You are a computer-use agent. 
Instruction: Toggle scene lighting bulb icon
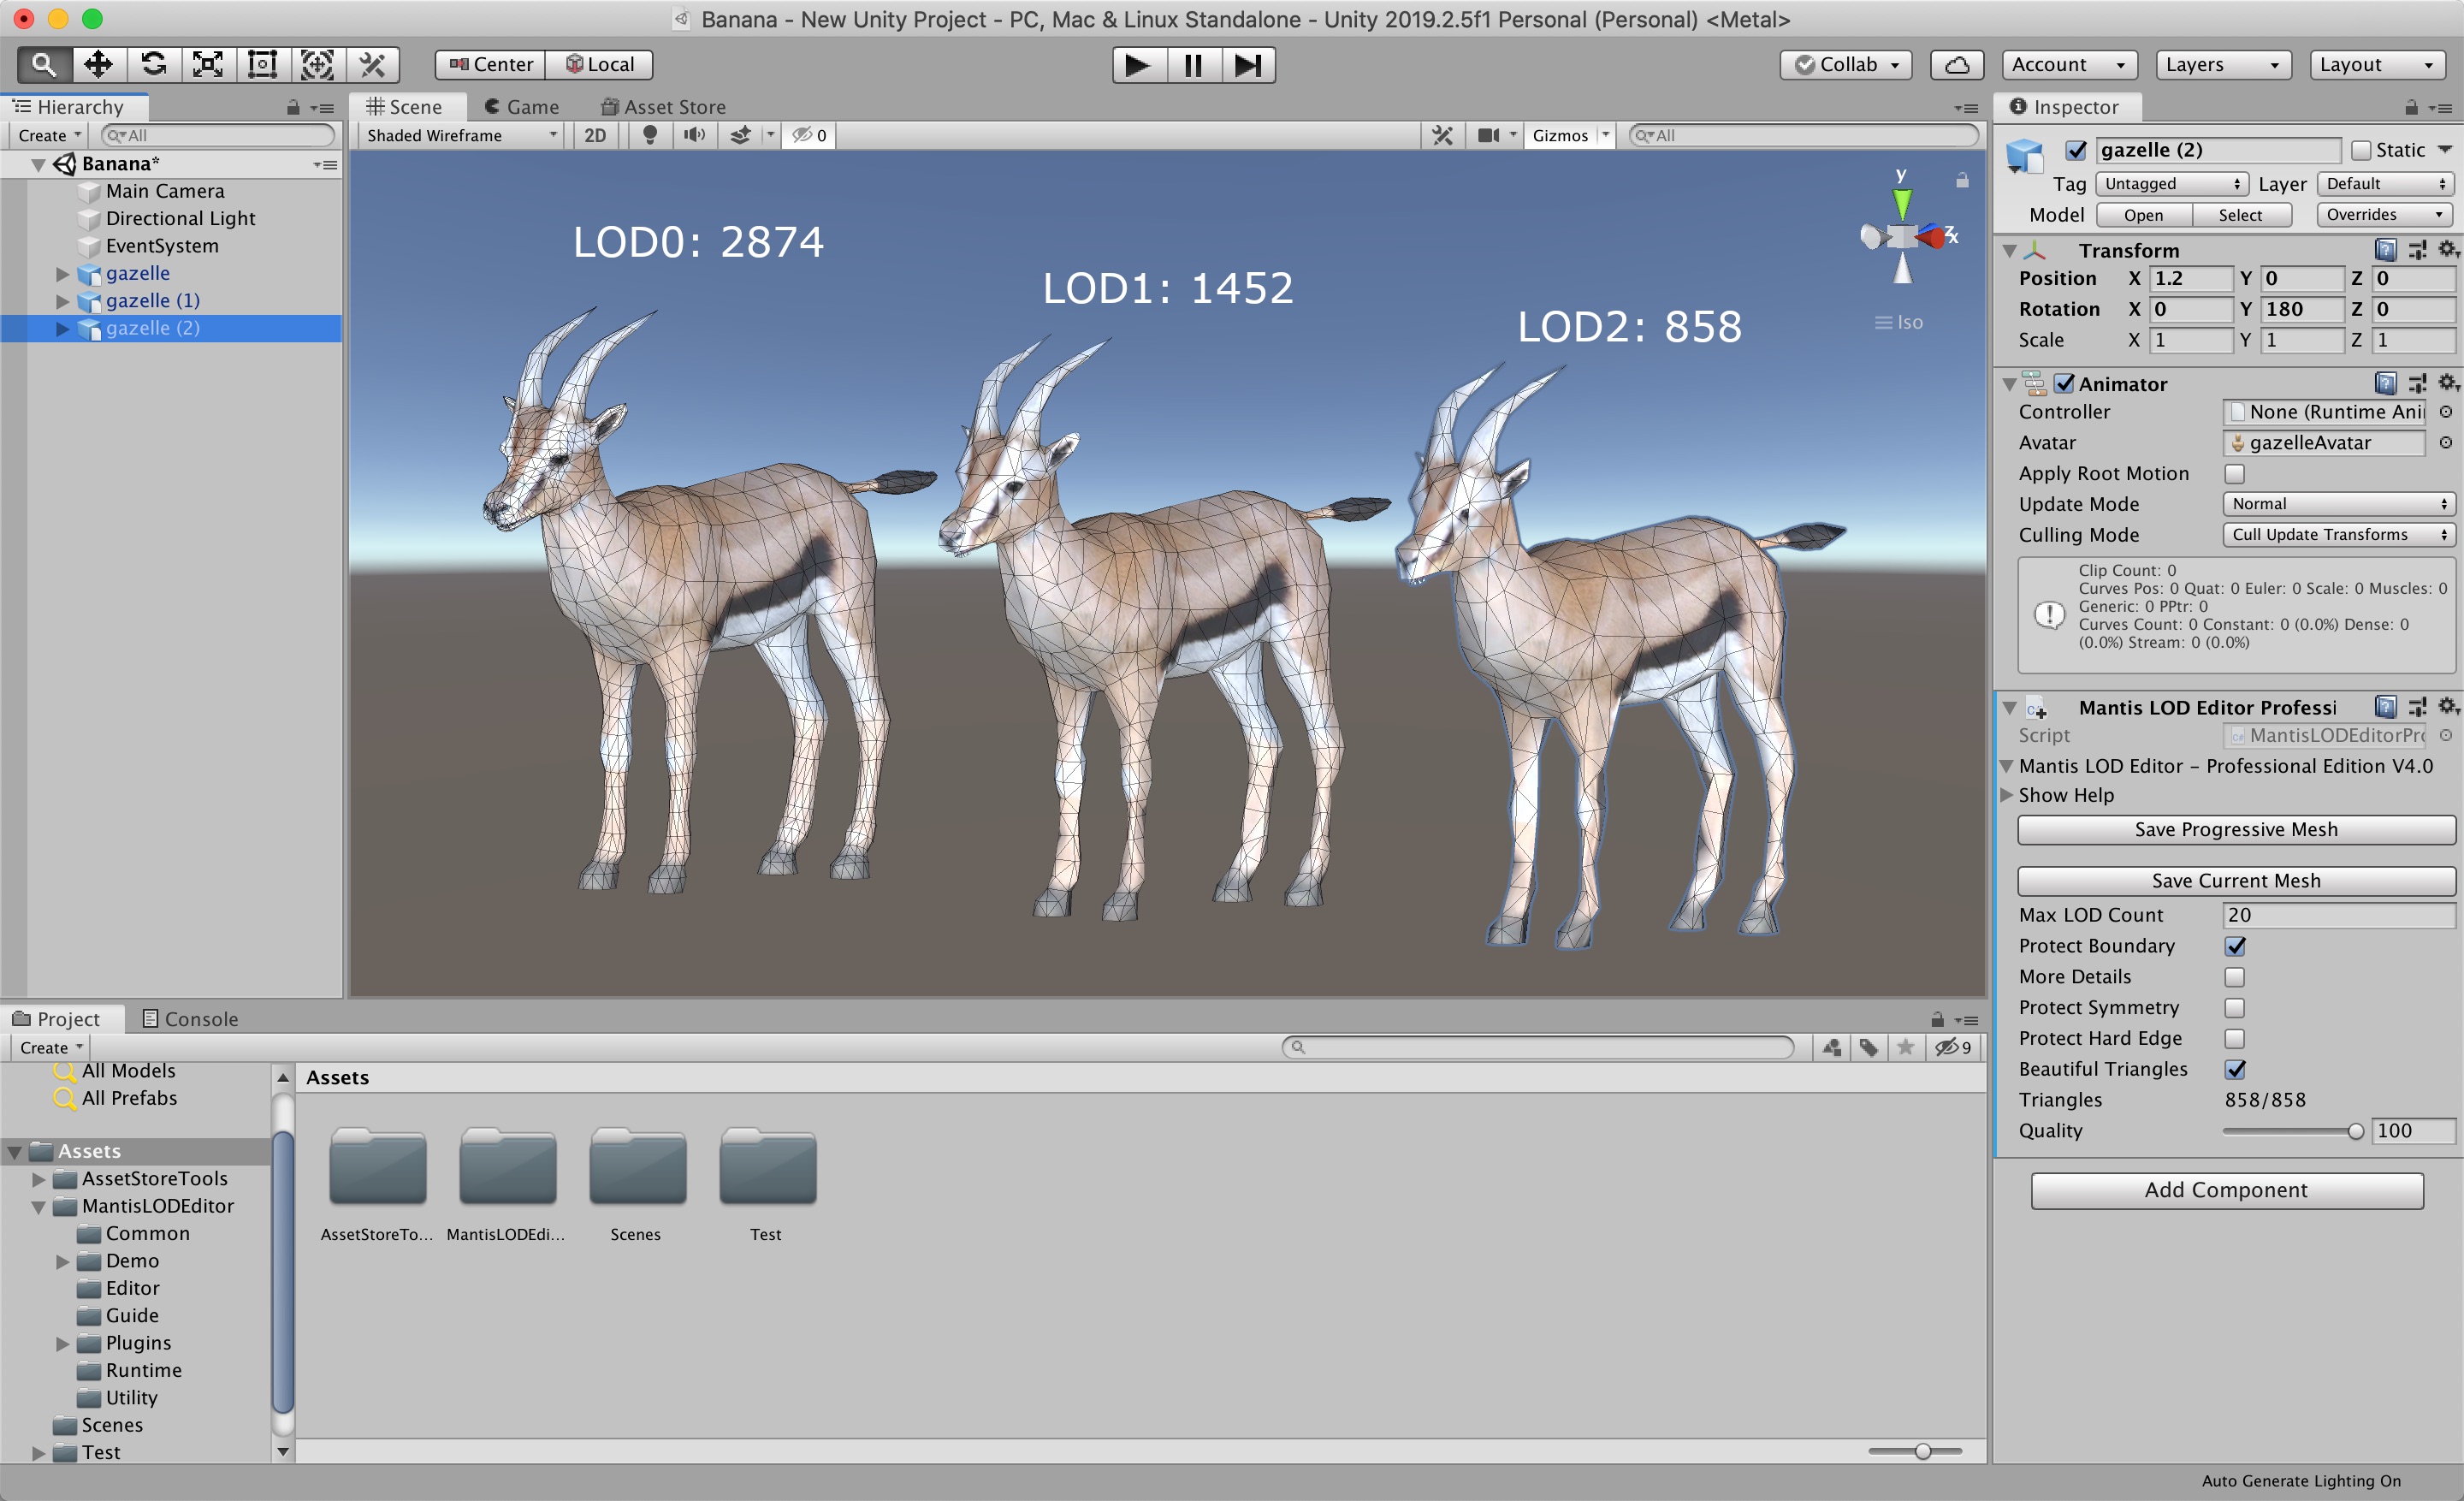pyautogui.click(x=650, y=135)
